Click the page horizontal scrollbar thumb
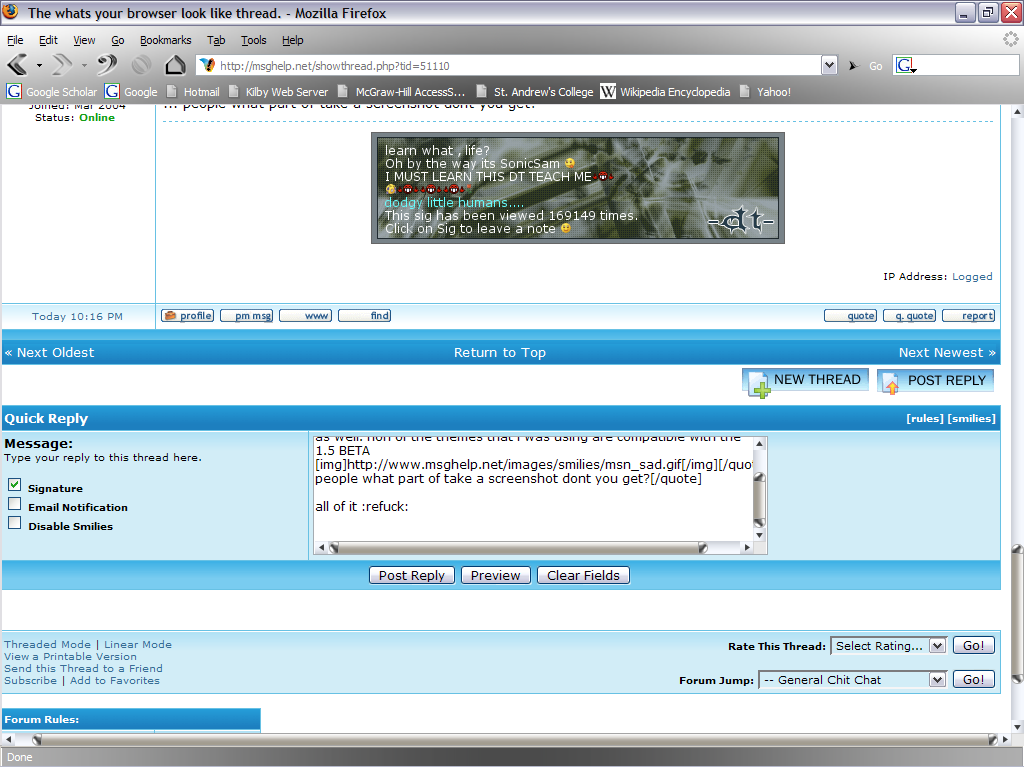 point(515,739)
